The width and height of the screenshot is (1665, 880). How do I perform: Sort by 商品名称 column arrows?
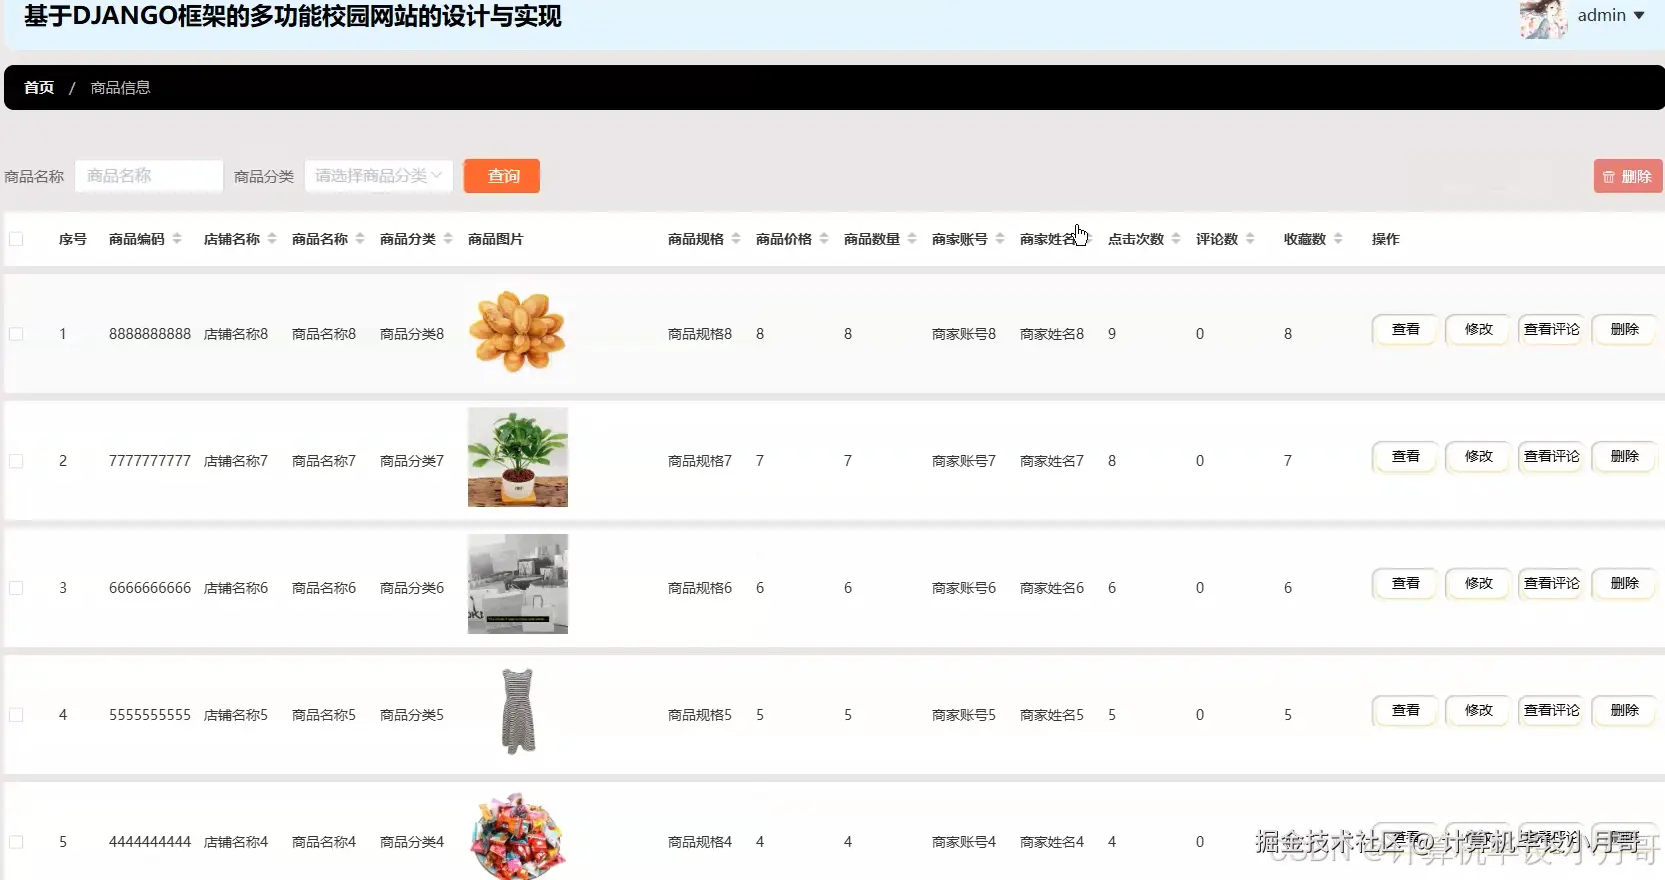(x=360, y=239)
